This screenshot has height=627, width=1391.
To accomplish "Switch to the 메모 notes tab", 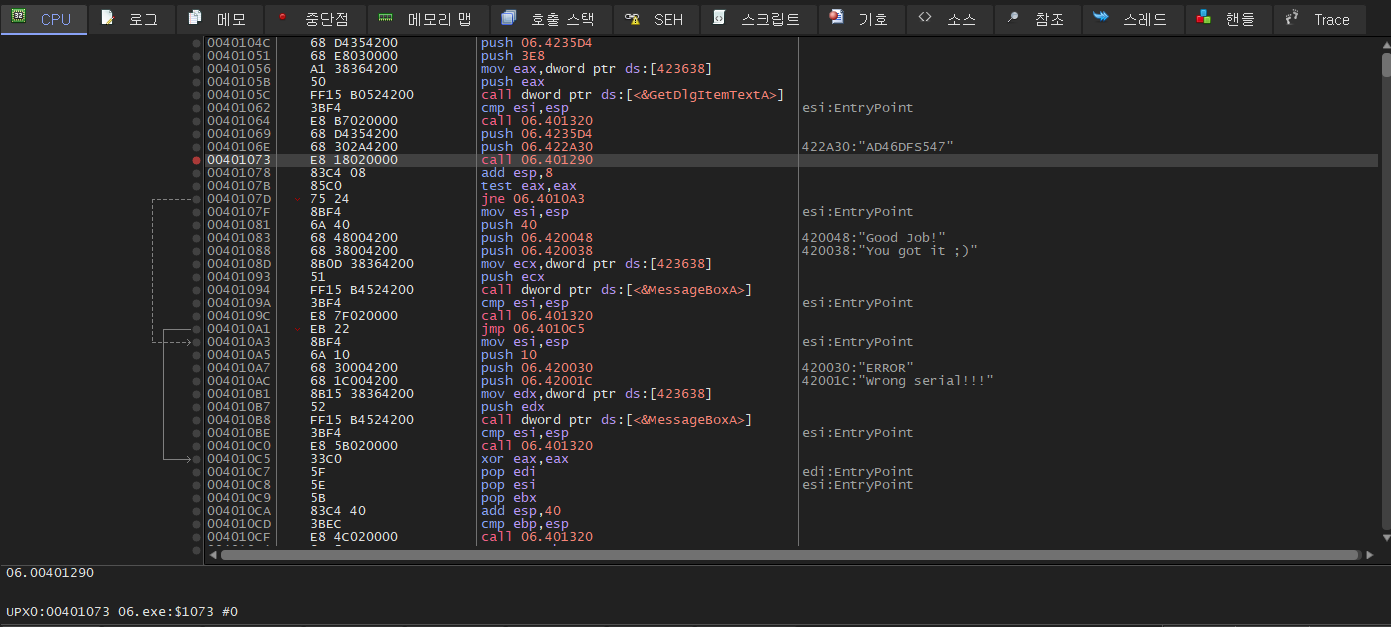I will (220, 18).
